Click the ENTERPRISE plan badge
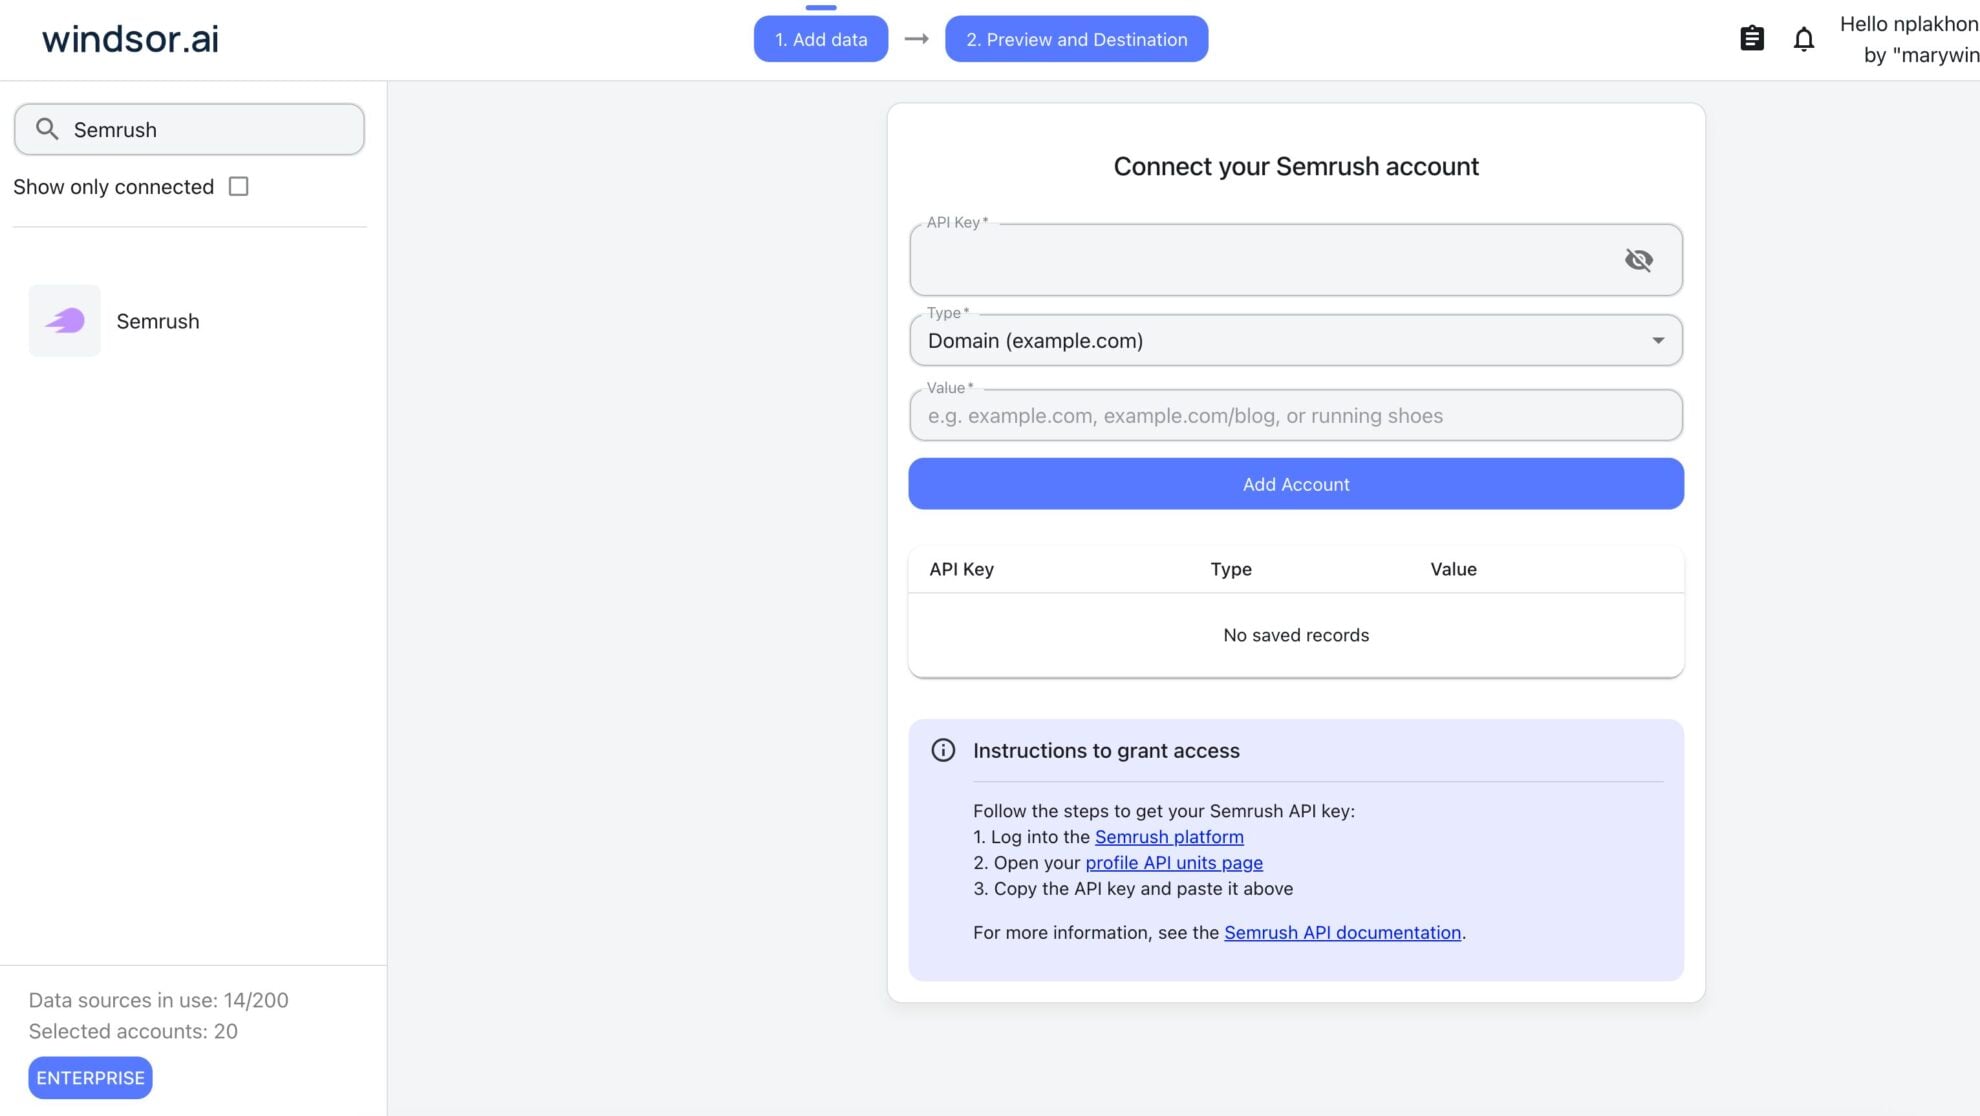The height and width of the screenshot is (1116, 1980). point(90,1078)
